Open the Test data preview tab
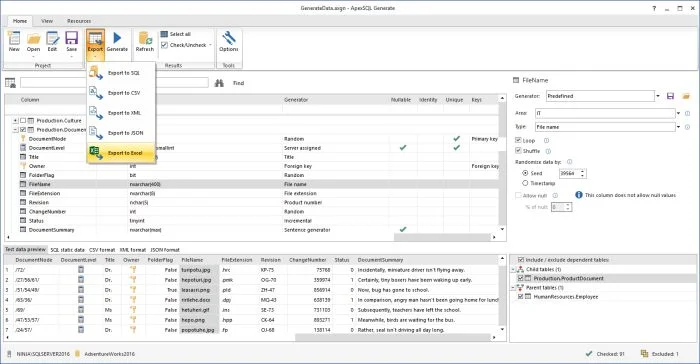 coord(25,249)
